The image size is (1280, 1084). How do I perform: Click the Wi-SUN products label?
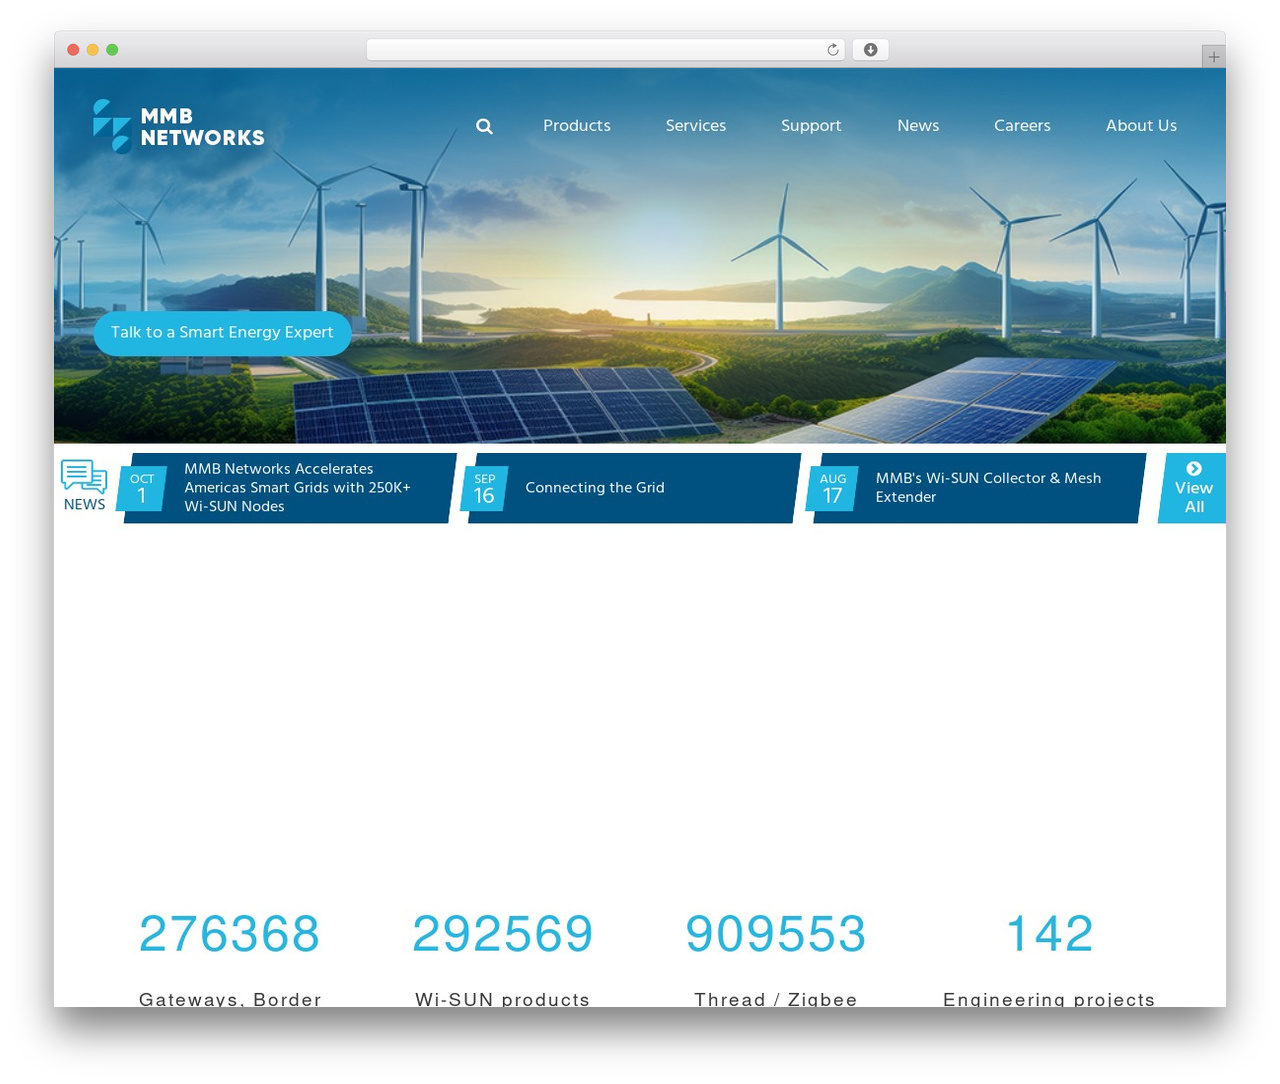click(502, 998)
